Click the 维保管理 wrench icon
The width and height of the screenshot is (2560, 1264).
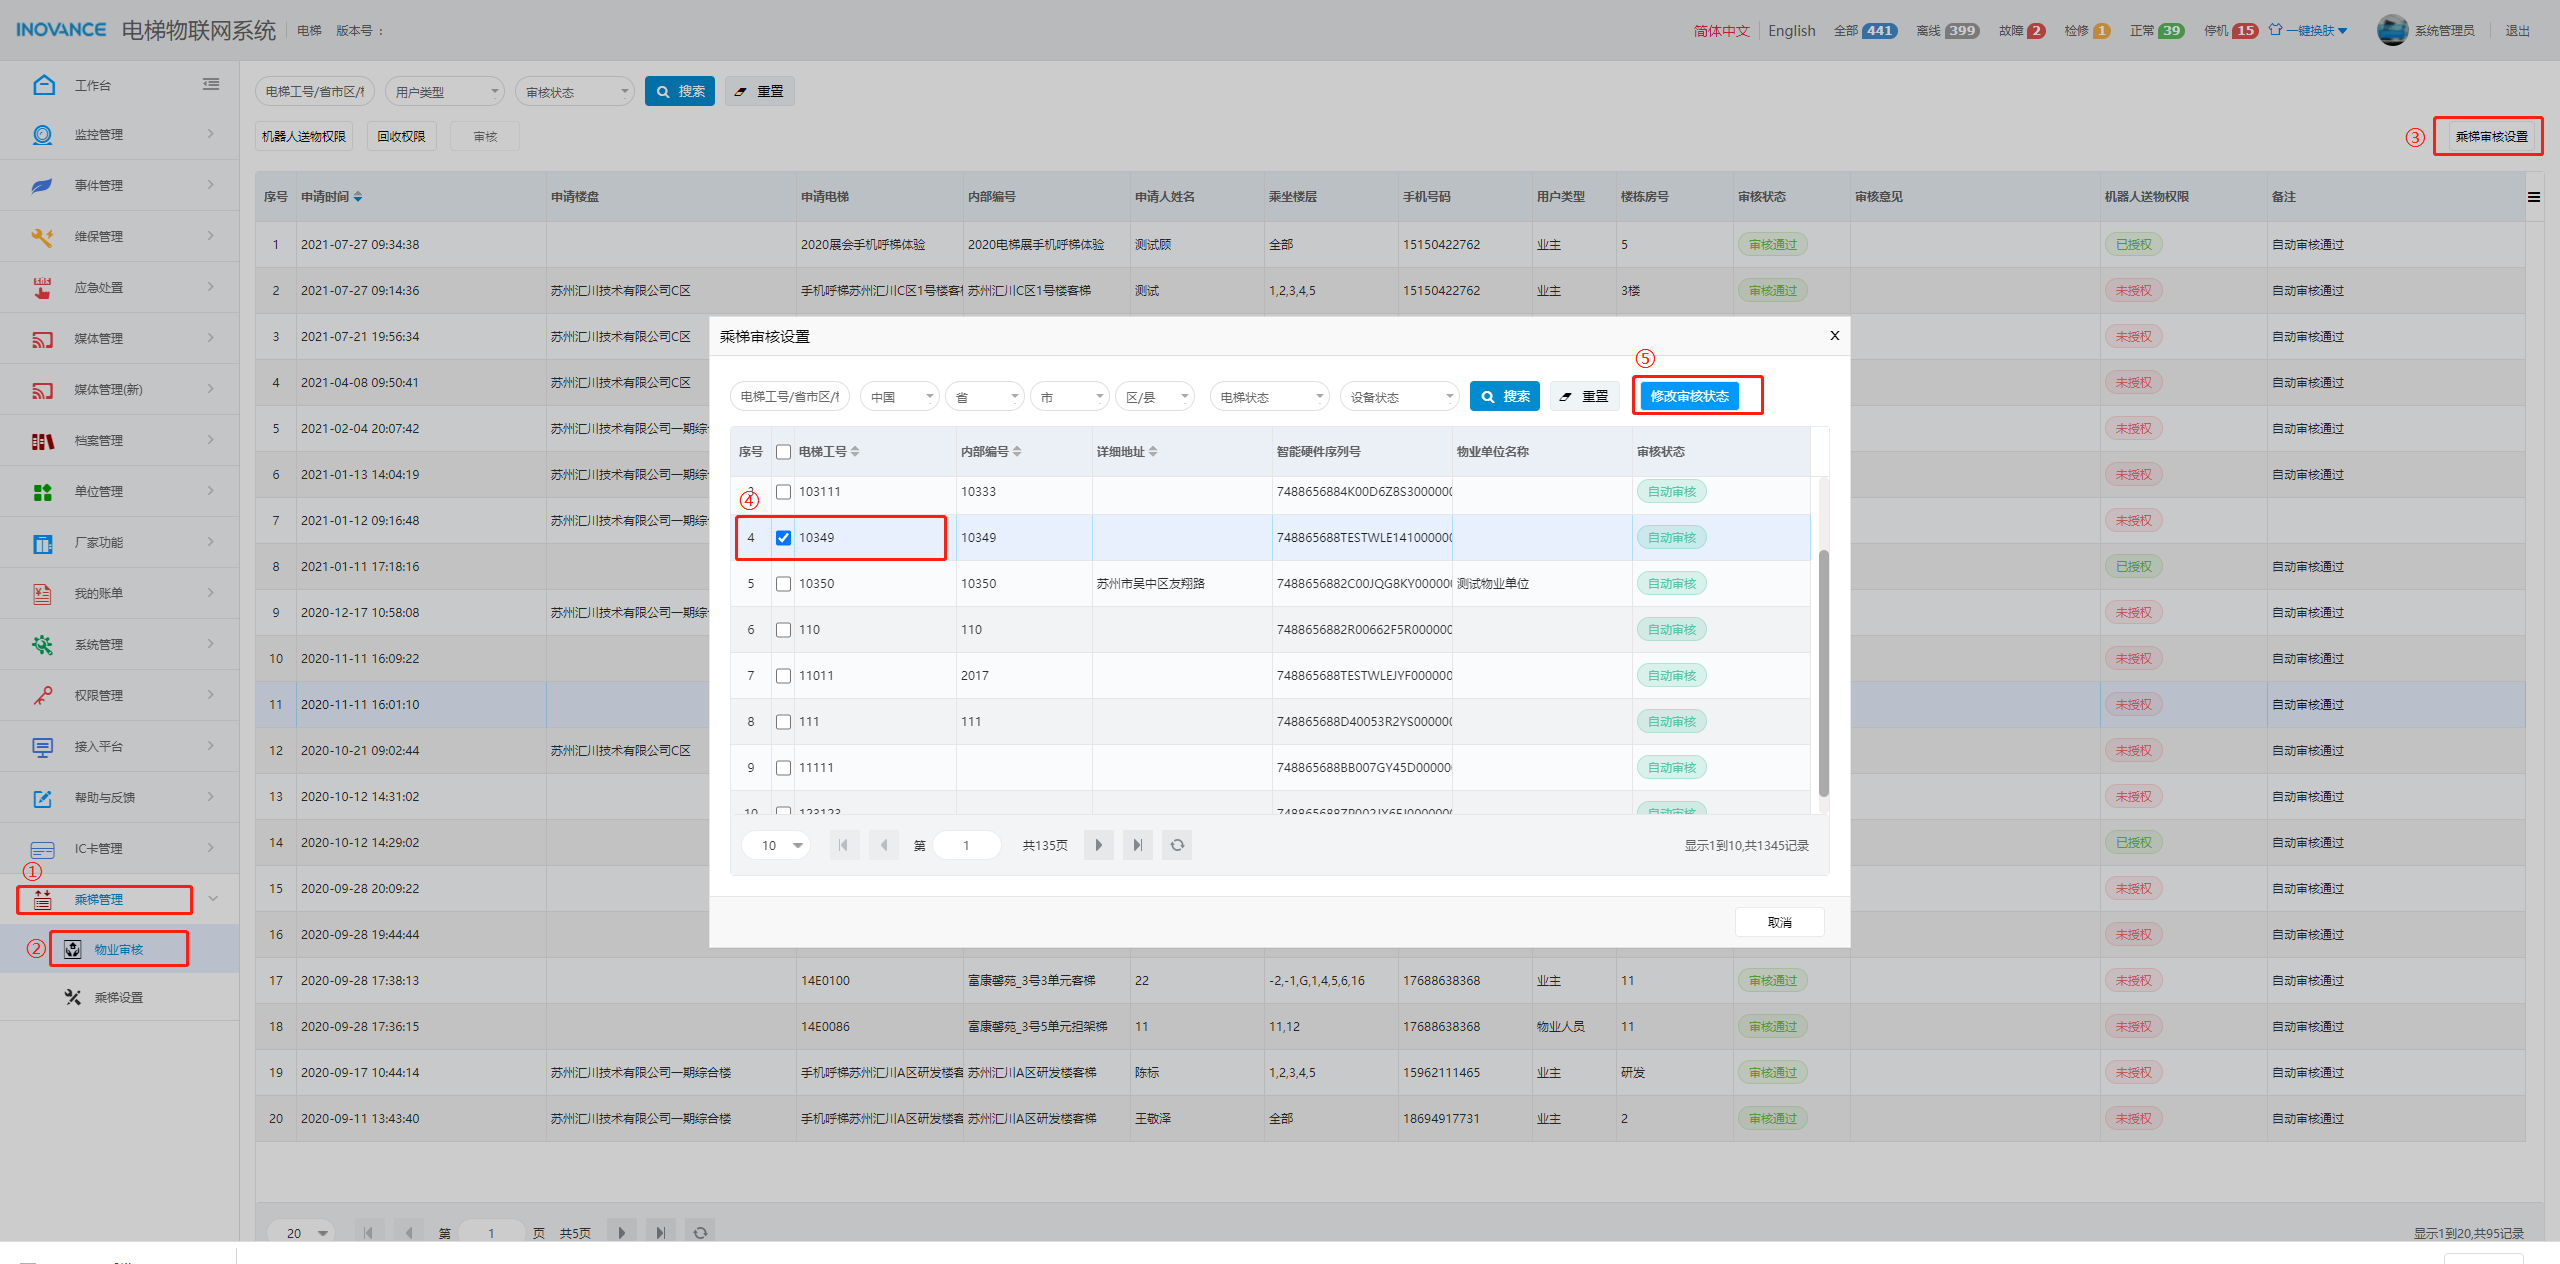coord(42,237)
